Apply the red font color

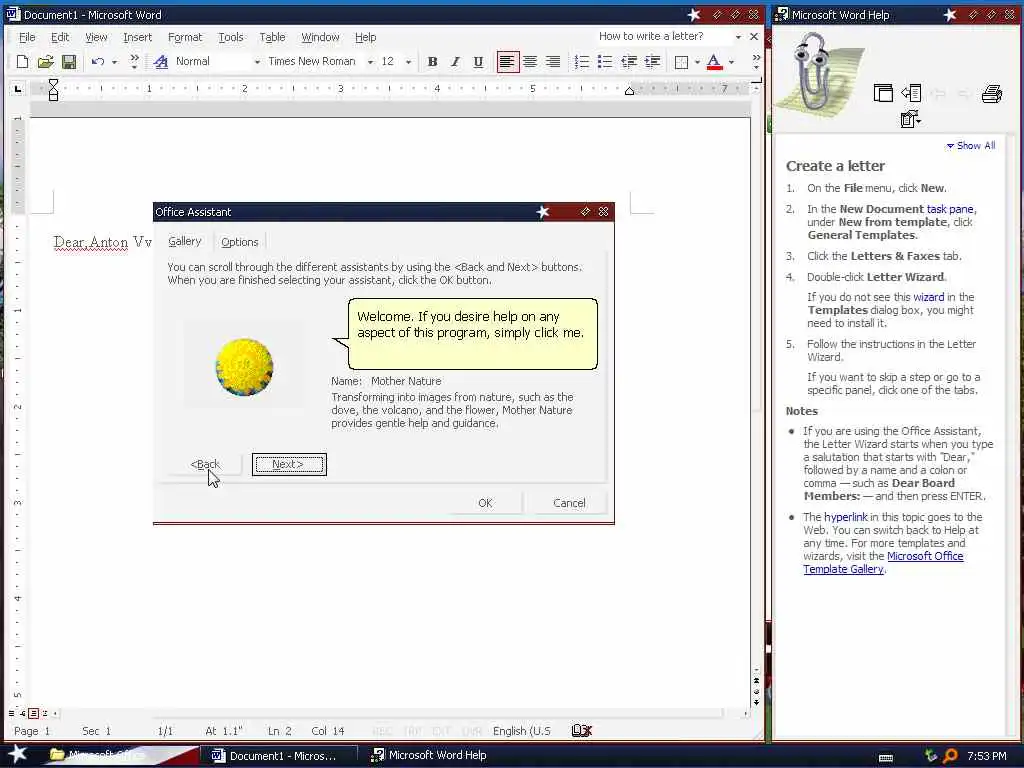point(714,61)
